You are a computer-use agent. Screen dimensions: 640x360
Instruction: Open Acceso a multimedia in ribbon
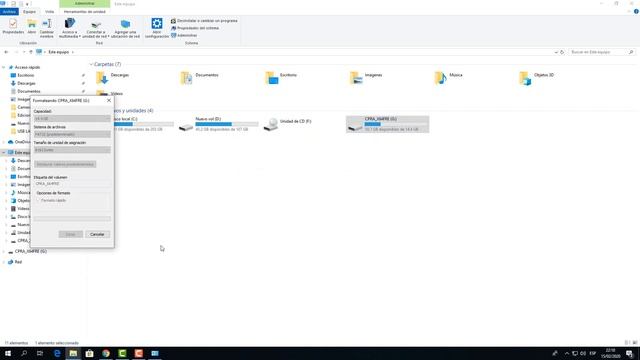[70, 28]
